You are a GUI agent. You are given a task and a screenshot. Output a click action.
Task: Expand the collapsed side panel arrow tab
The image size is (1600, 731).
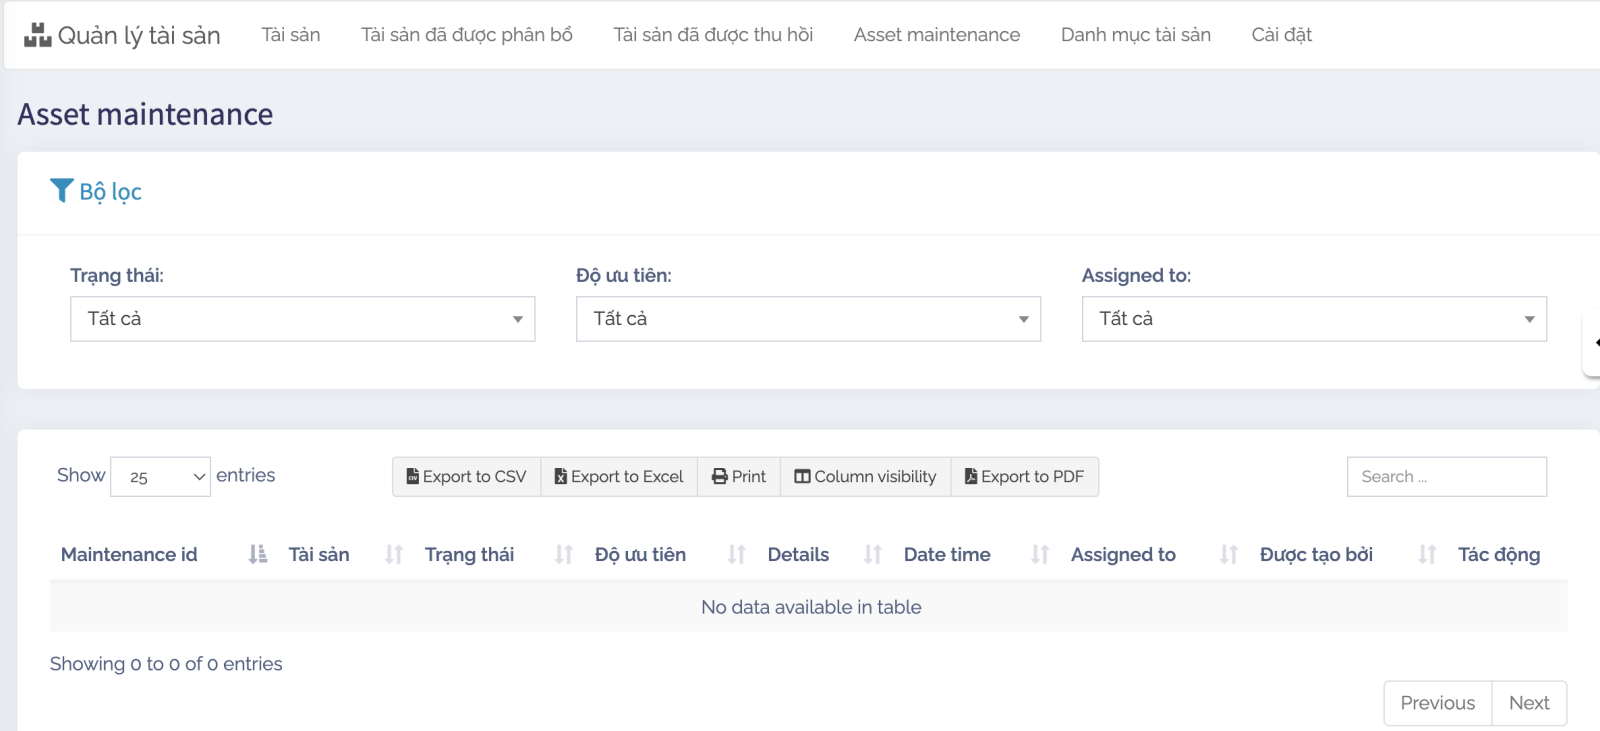tap(1593, 343)
